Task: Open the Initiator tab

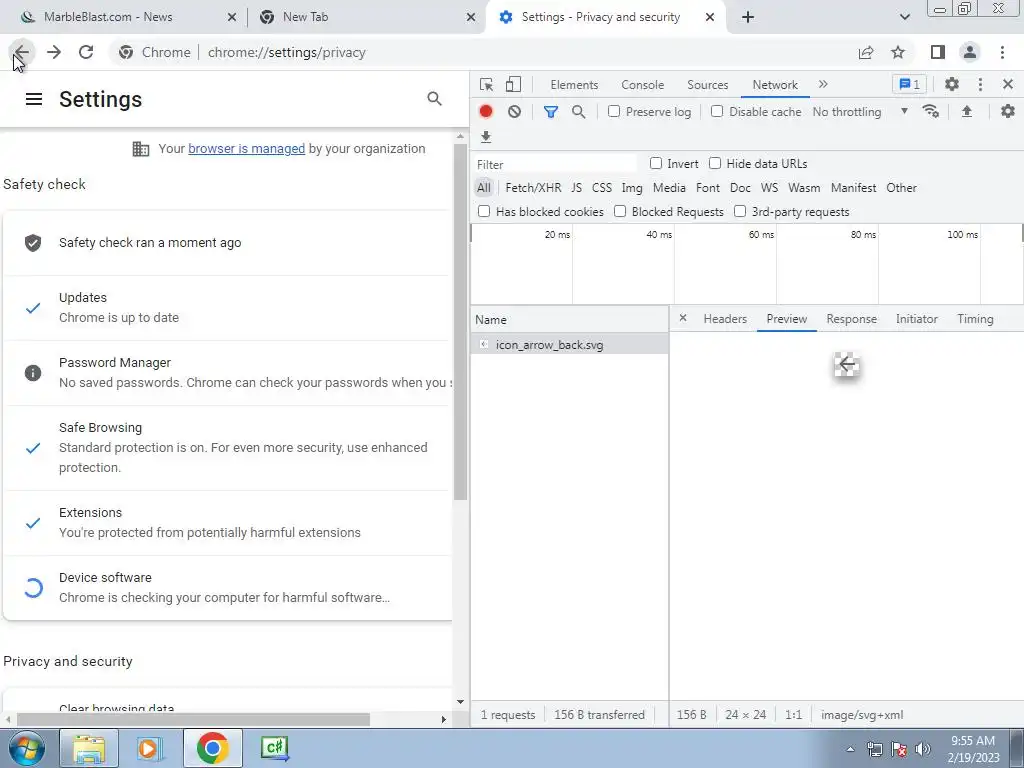Action: click(916, 319)
